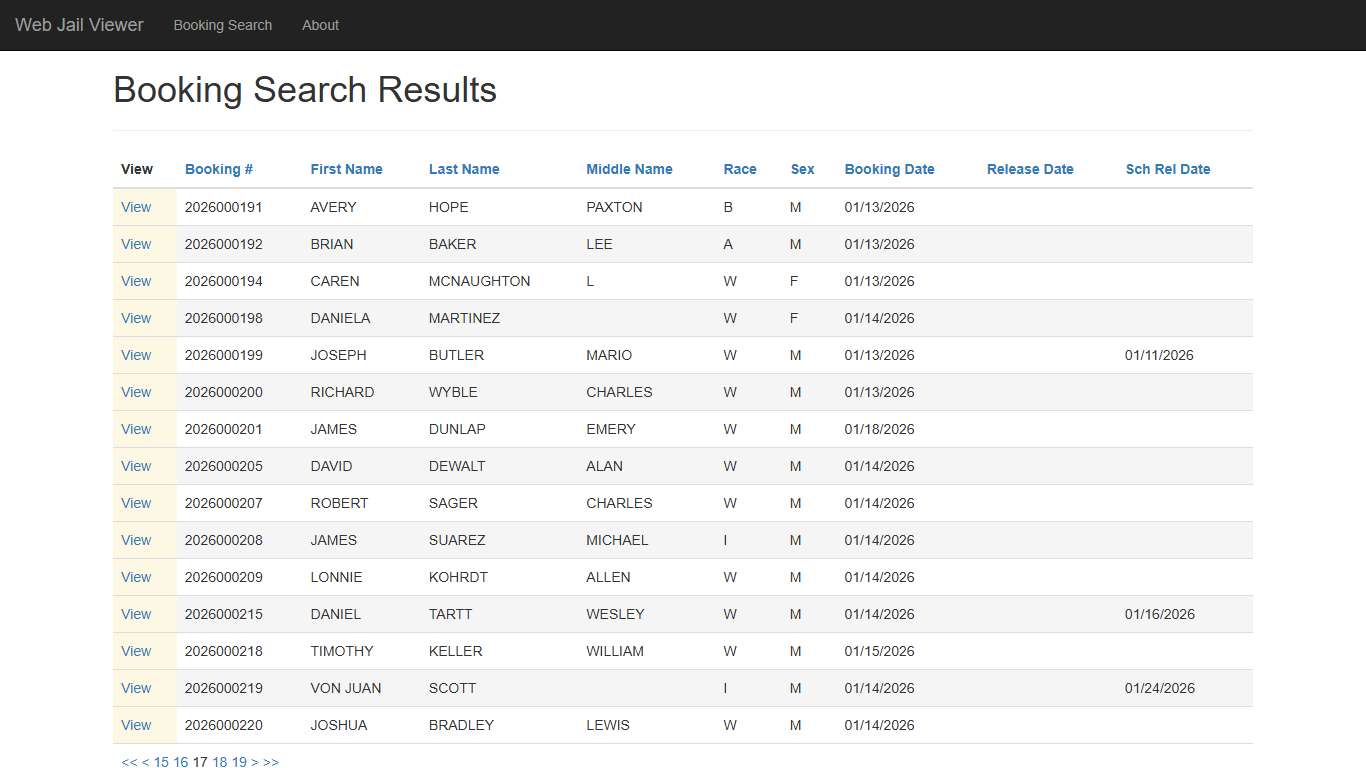Sort results by Race column
Image resolution: width=1366 pixels, height=768 pixels.
click(x=739, y=169)
